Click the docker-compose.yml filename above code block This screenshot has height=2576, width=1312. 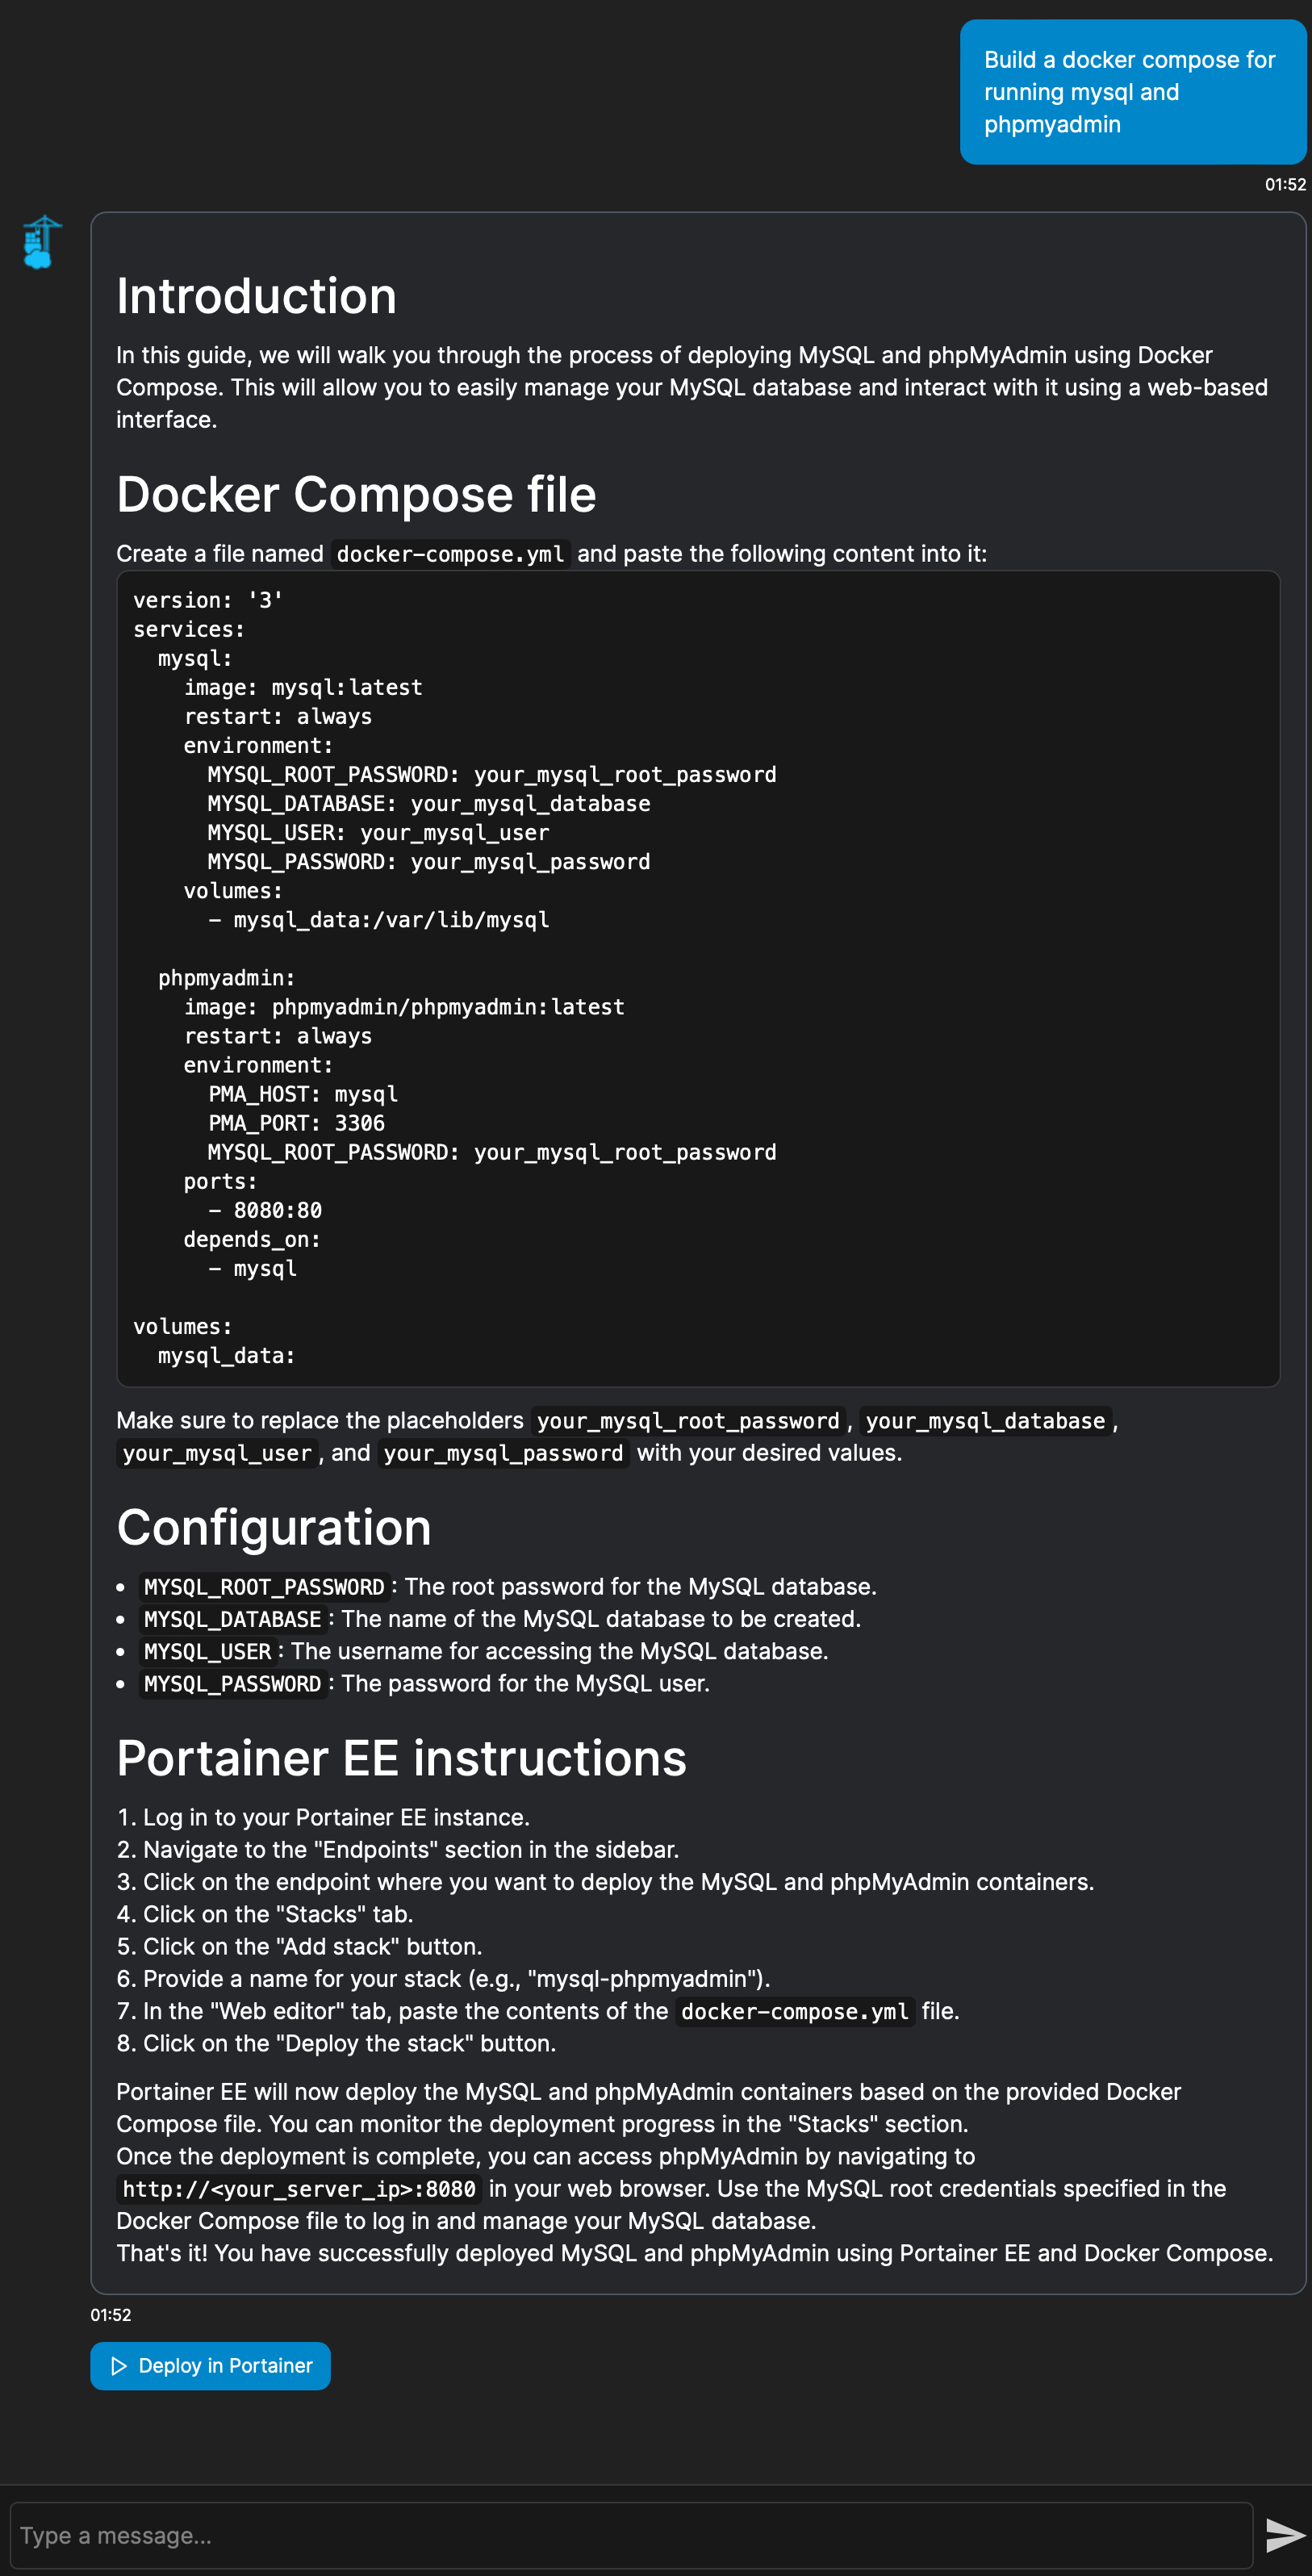pyautogui.click(x=450, y=554)
